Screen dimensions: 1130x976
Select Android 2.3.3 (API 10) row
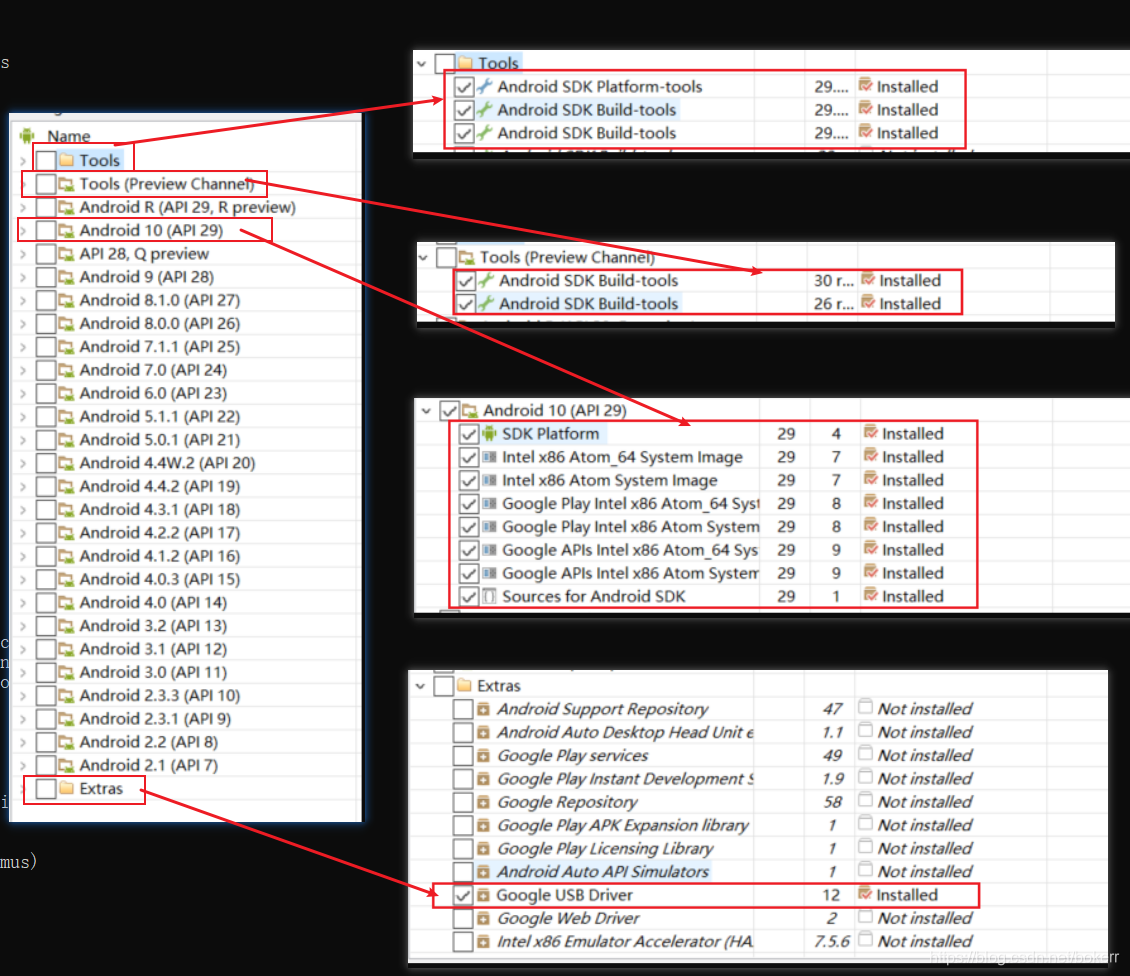tap(186, 695)
